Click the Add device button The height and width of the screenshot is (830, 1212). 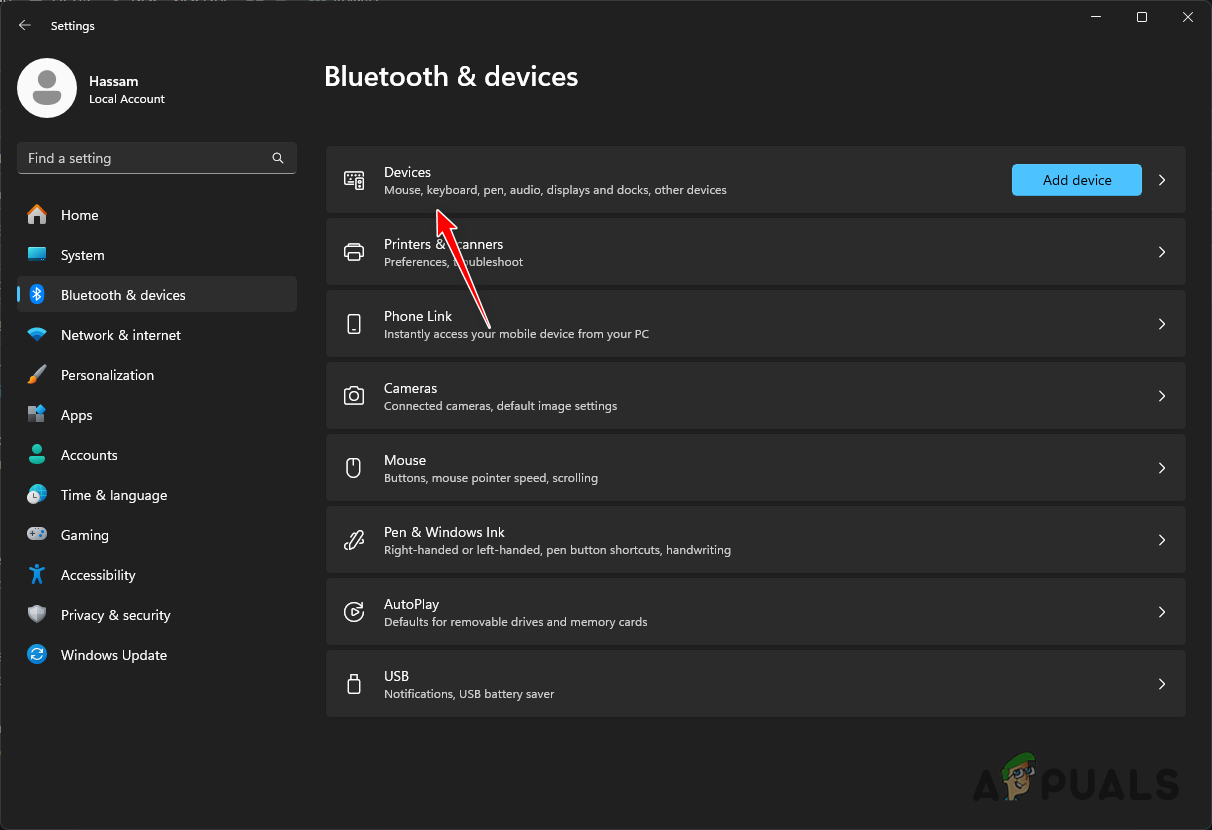pos(1076,180)
